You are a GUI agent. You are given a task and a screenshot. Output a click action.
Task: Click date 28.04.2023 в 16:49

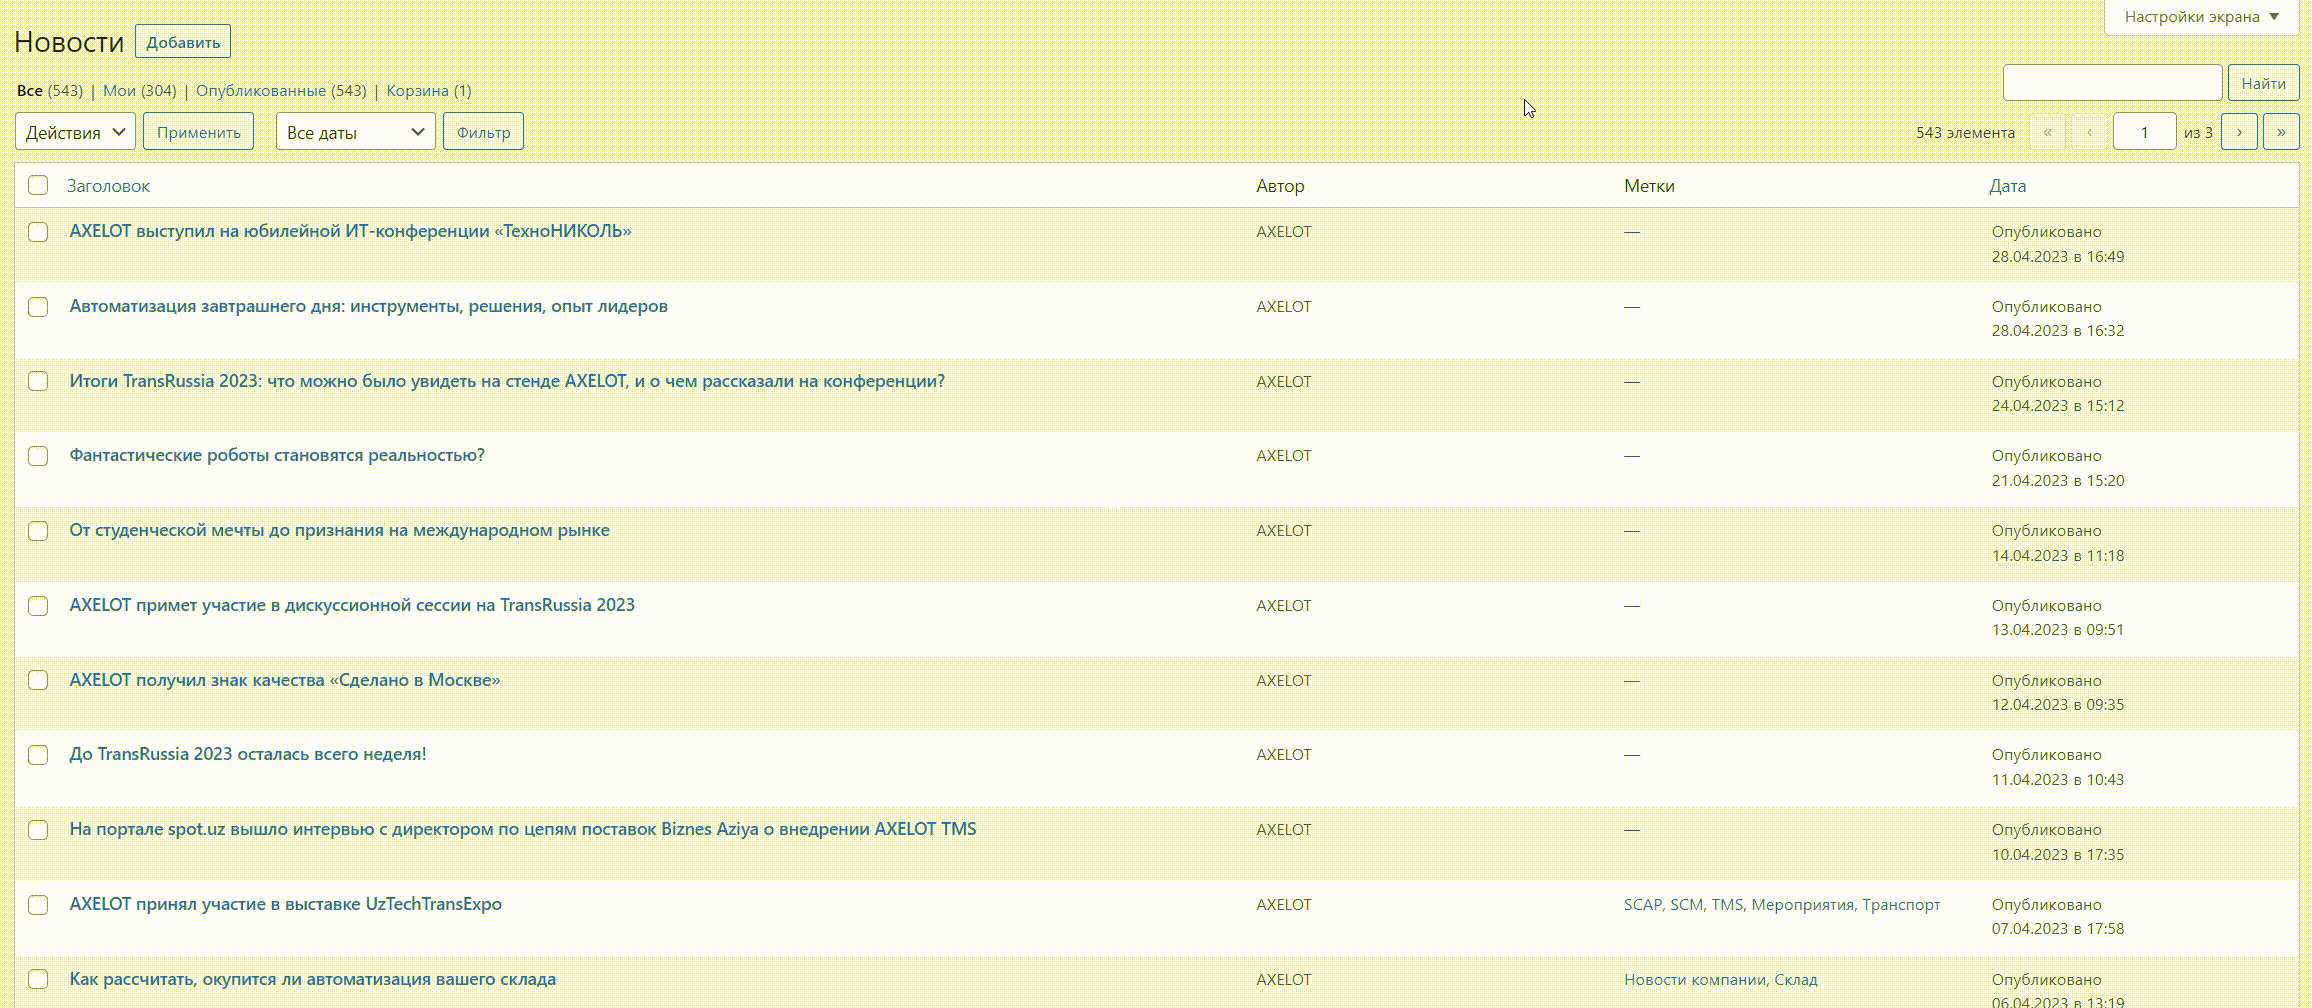click(2058, 256)
